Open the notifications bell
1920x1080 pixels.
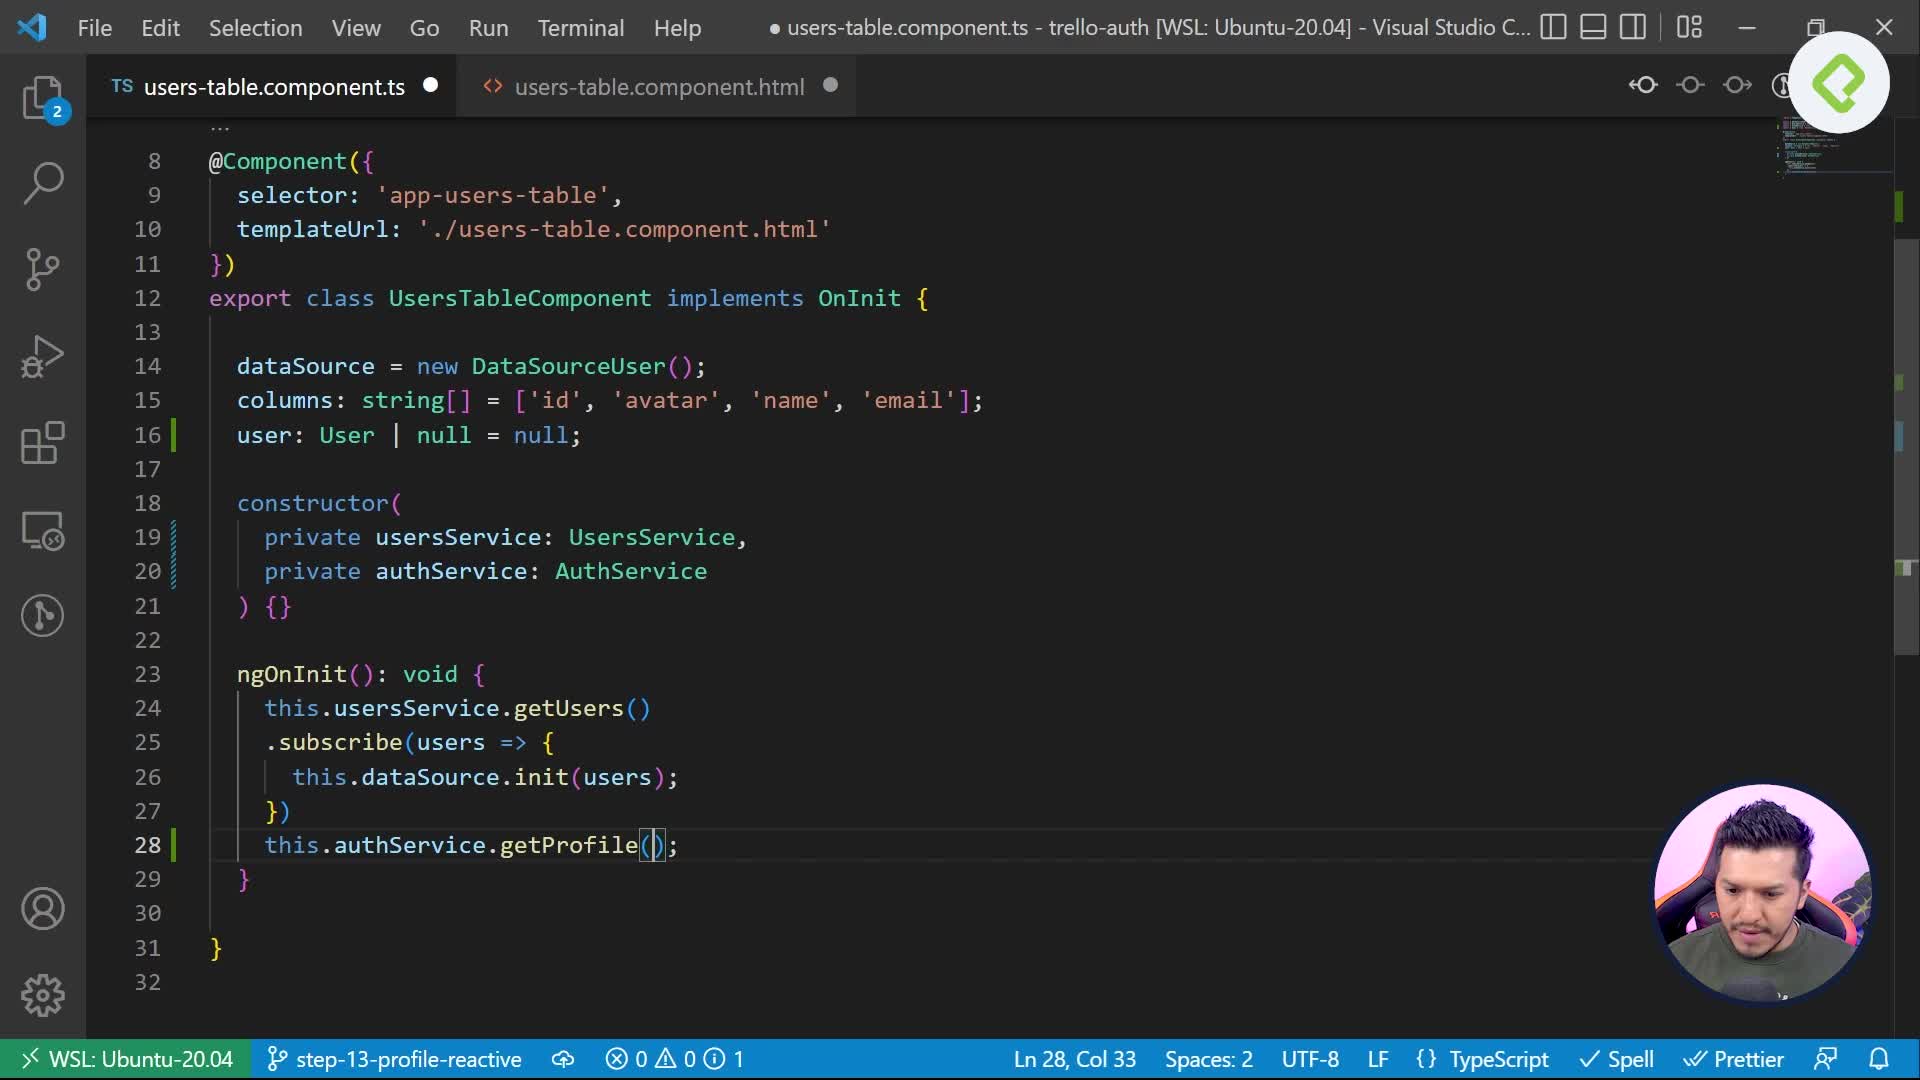click(1879, 1059)
